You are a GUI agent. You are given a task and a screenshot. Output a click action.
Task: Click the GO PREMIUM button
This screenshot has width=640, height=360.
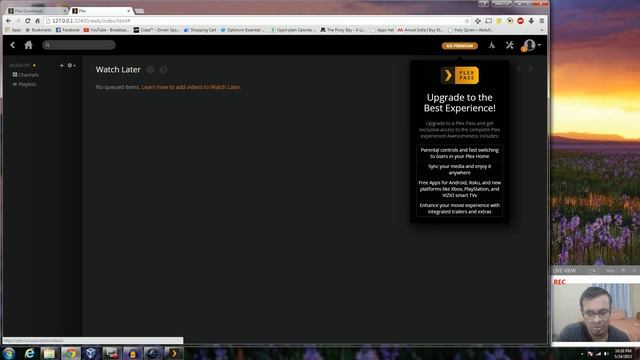(x=460, y=46)
